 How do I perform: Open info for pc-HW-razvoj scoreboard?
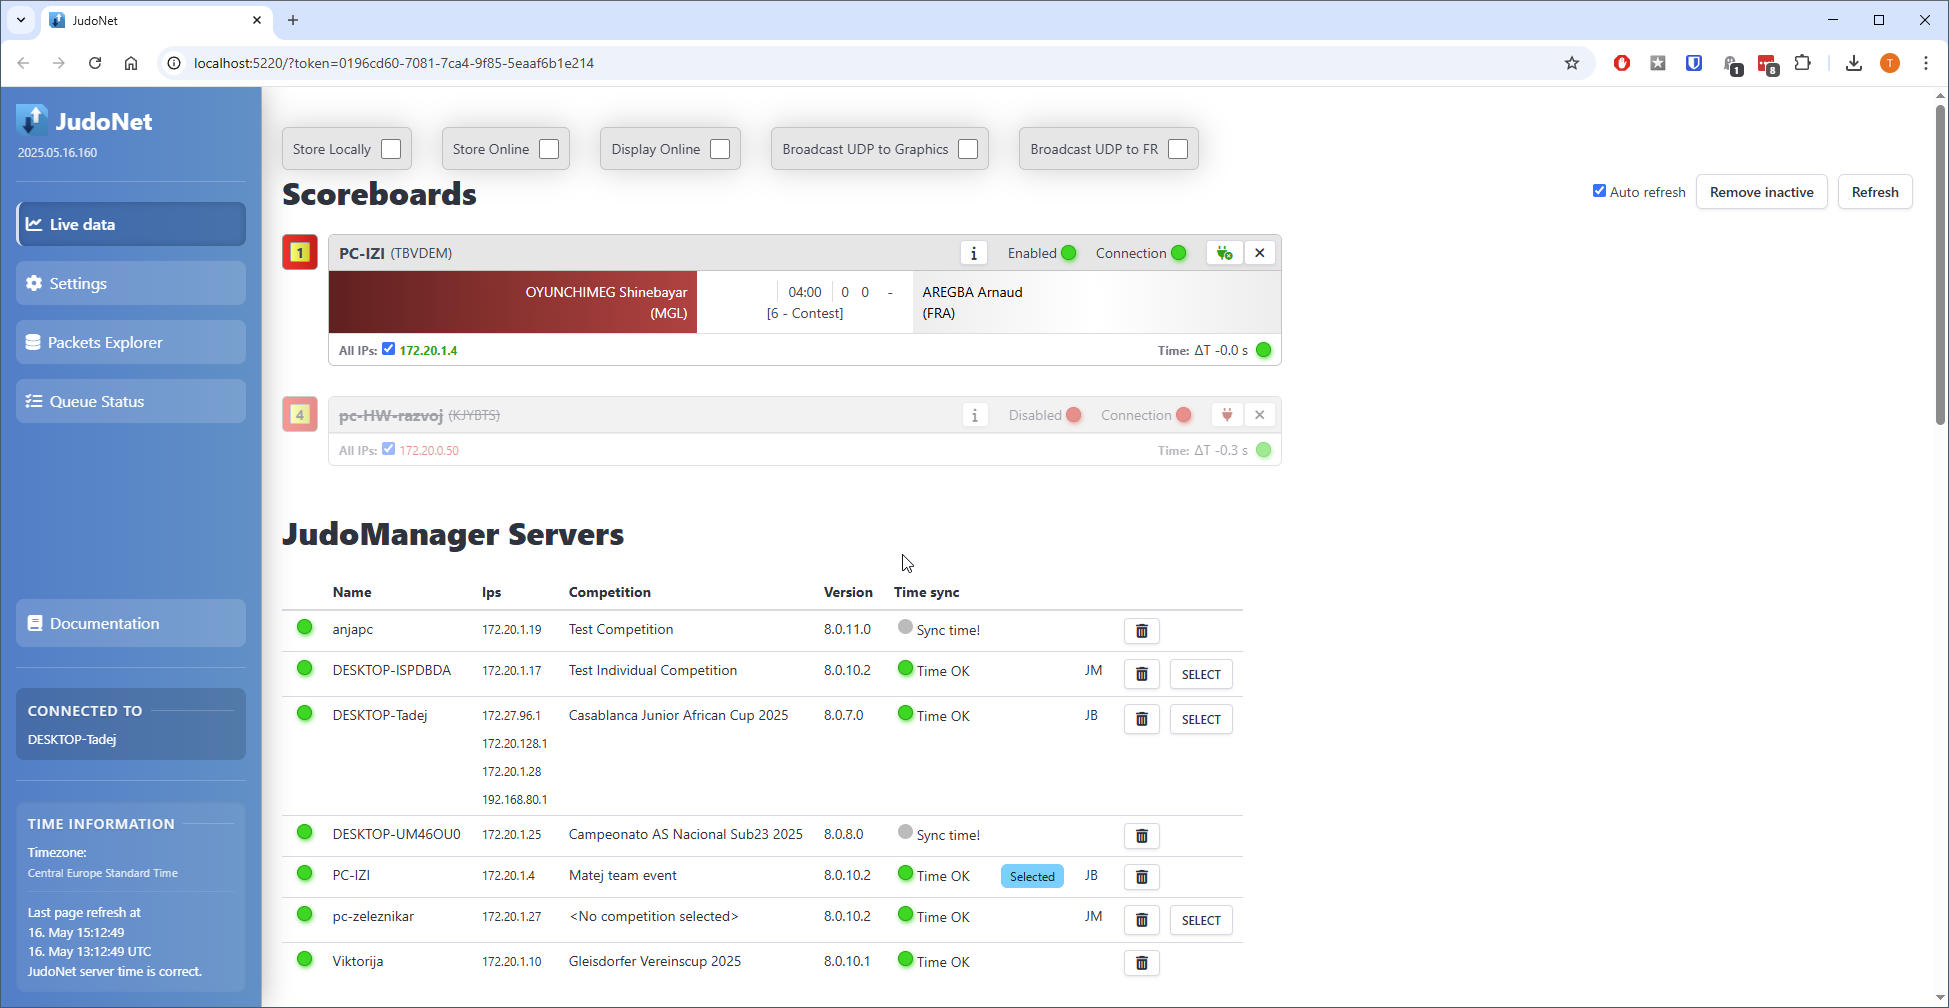click(x=975, y=415)
